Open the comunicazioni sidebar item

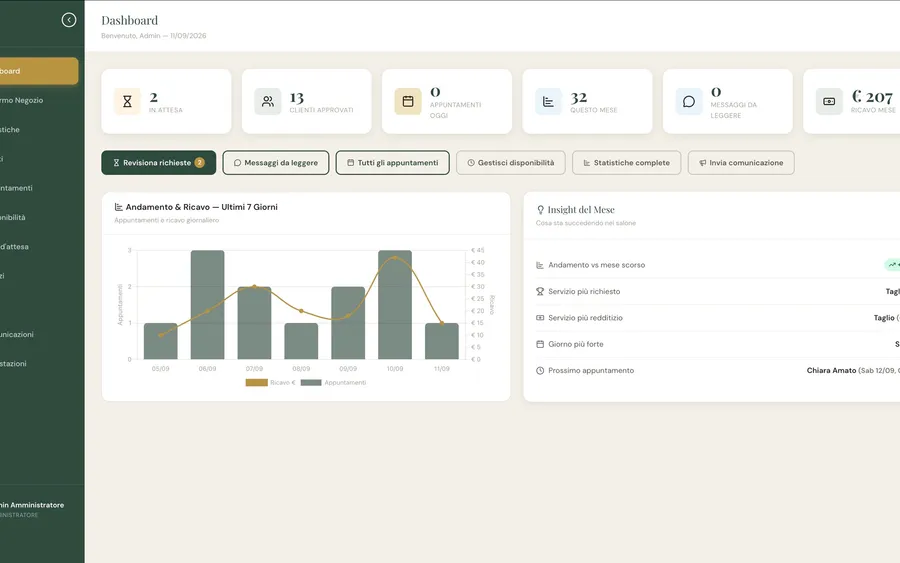click(39, 335)
